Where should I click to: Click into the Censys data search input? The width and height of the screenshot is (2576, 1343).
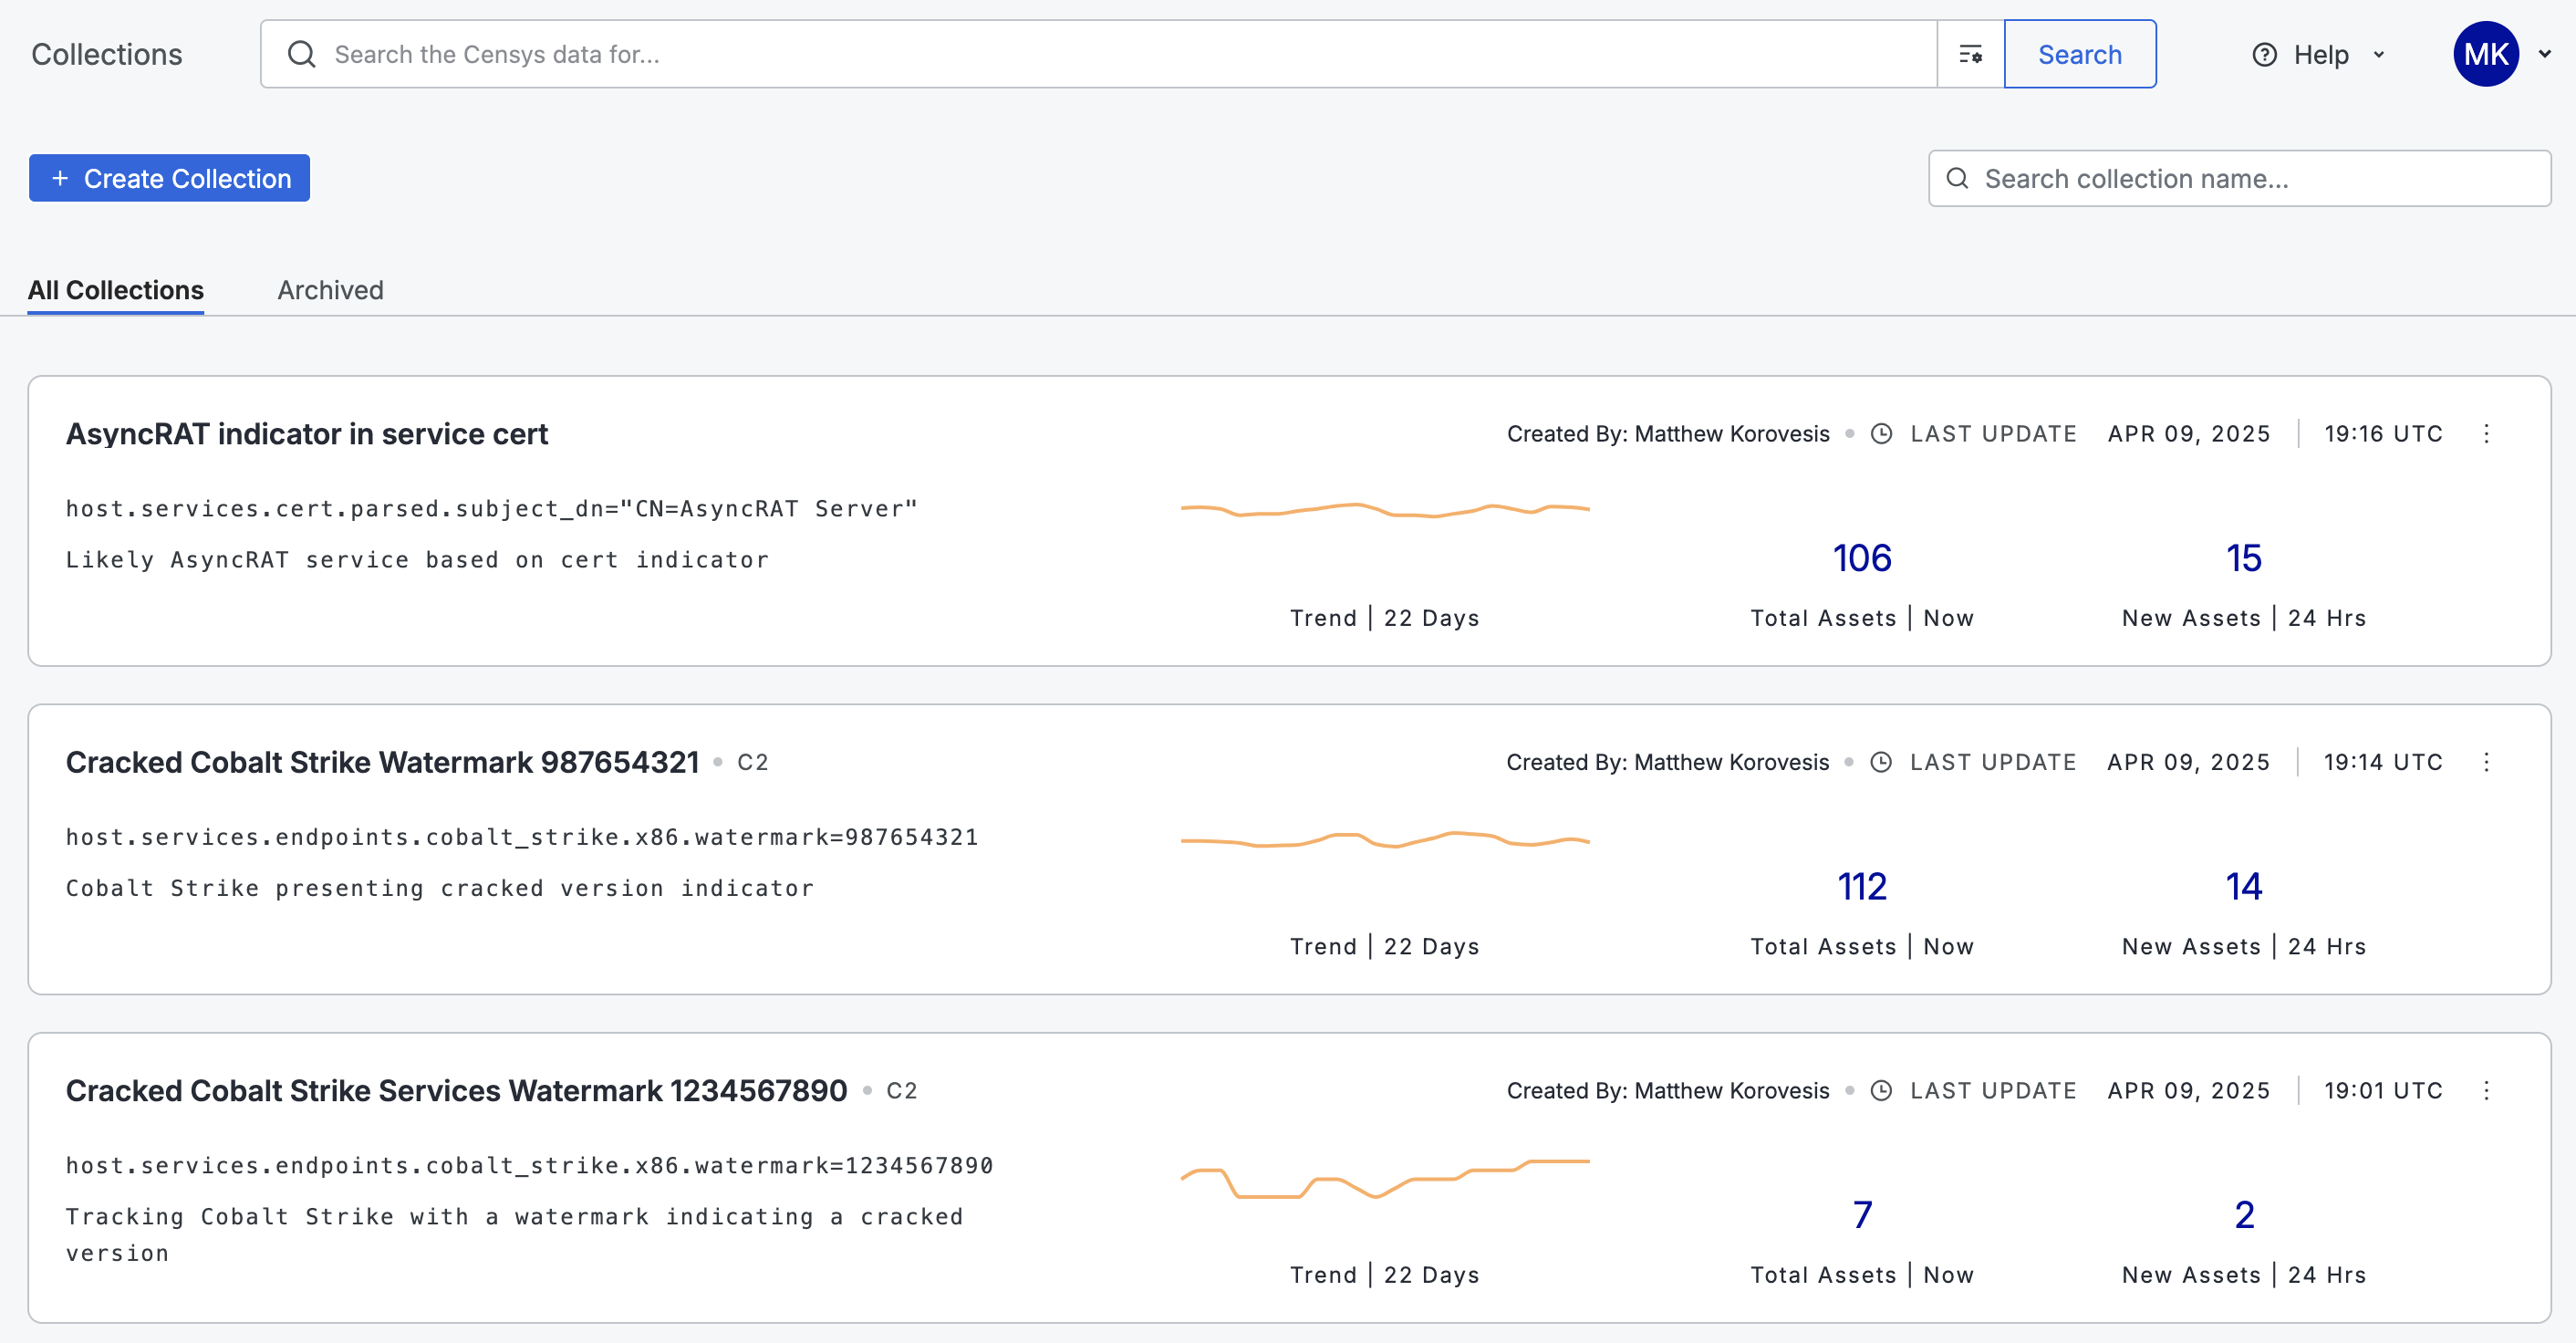point(1100,54)
